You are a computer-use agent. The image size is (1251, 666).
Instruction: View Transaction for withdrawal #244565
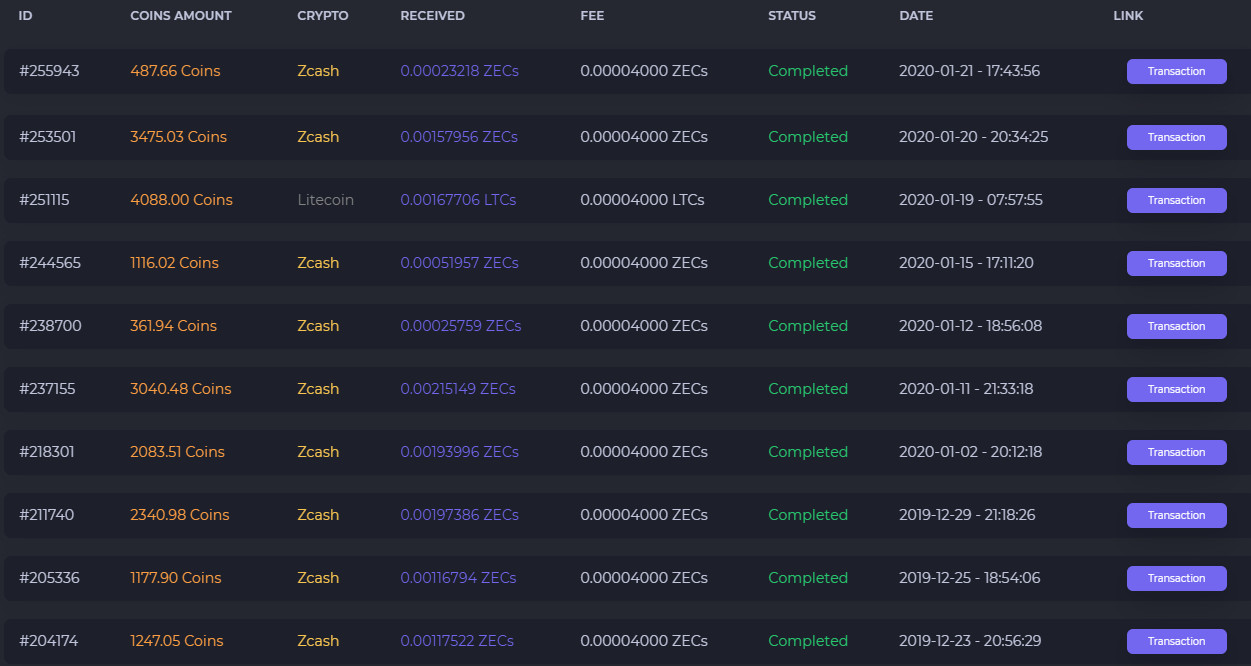pyautogui.click(x=1176, y=263)
